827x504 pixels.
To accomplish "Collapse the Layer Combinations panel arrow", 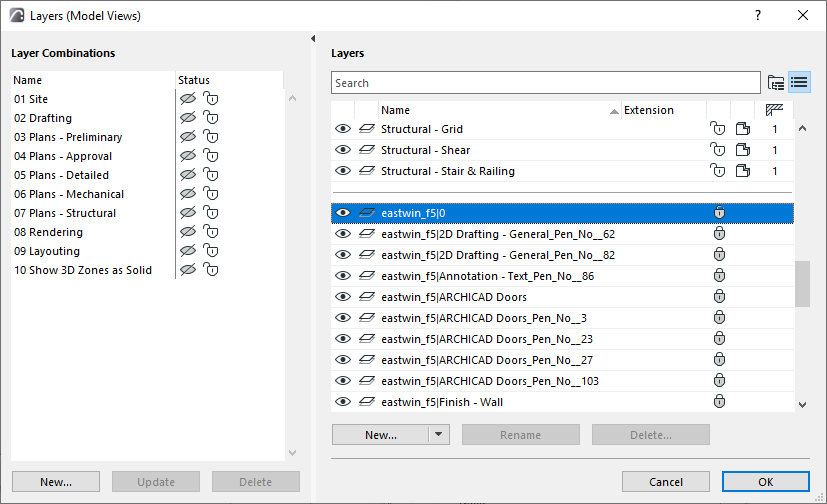I will tap(313, 39).
